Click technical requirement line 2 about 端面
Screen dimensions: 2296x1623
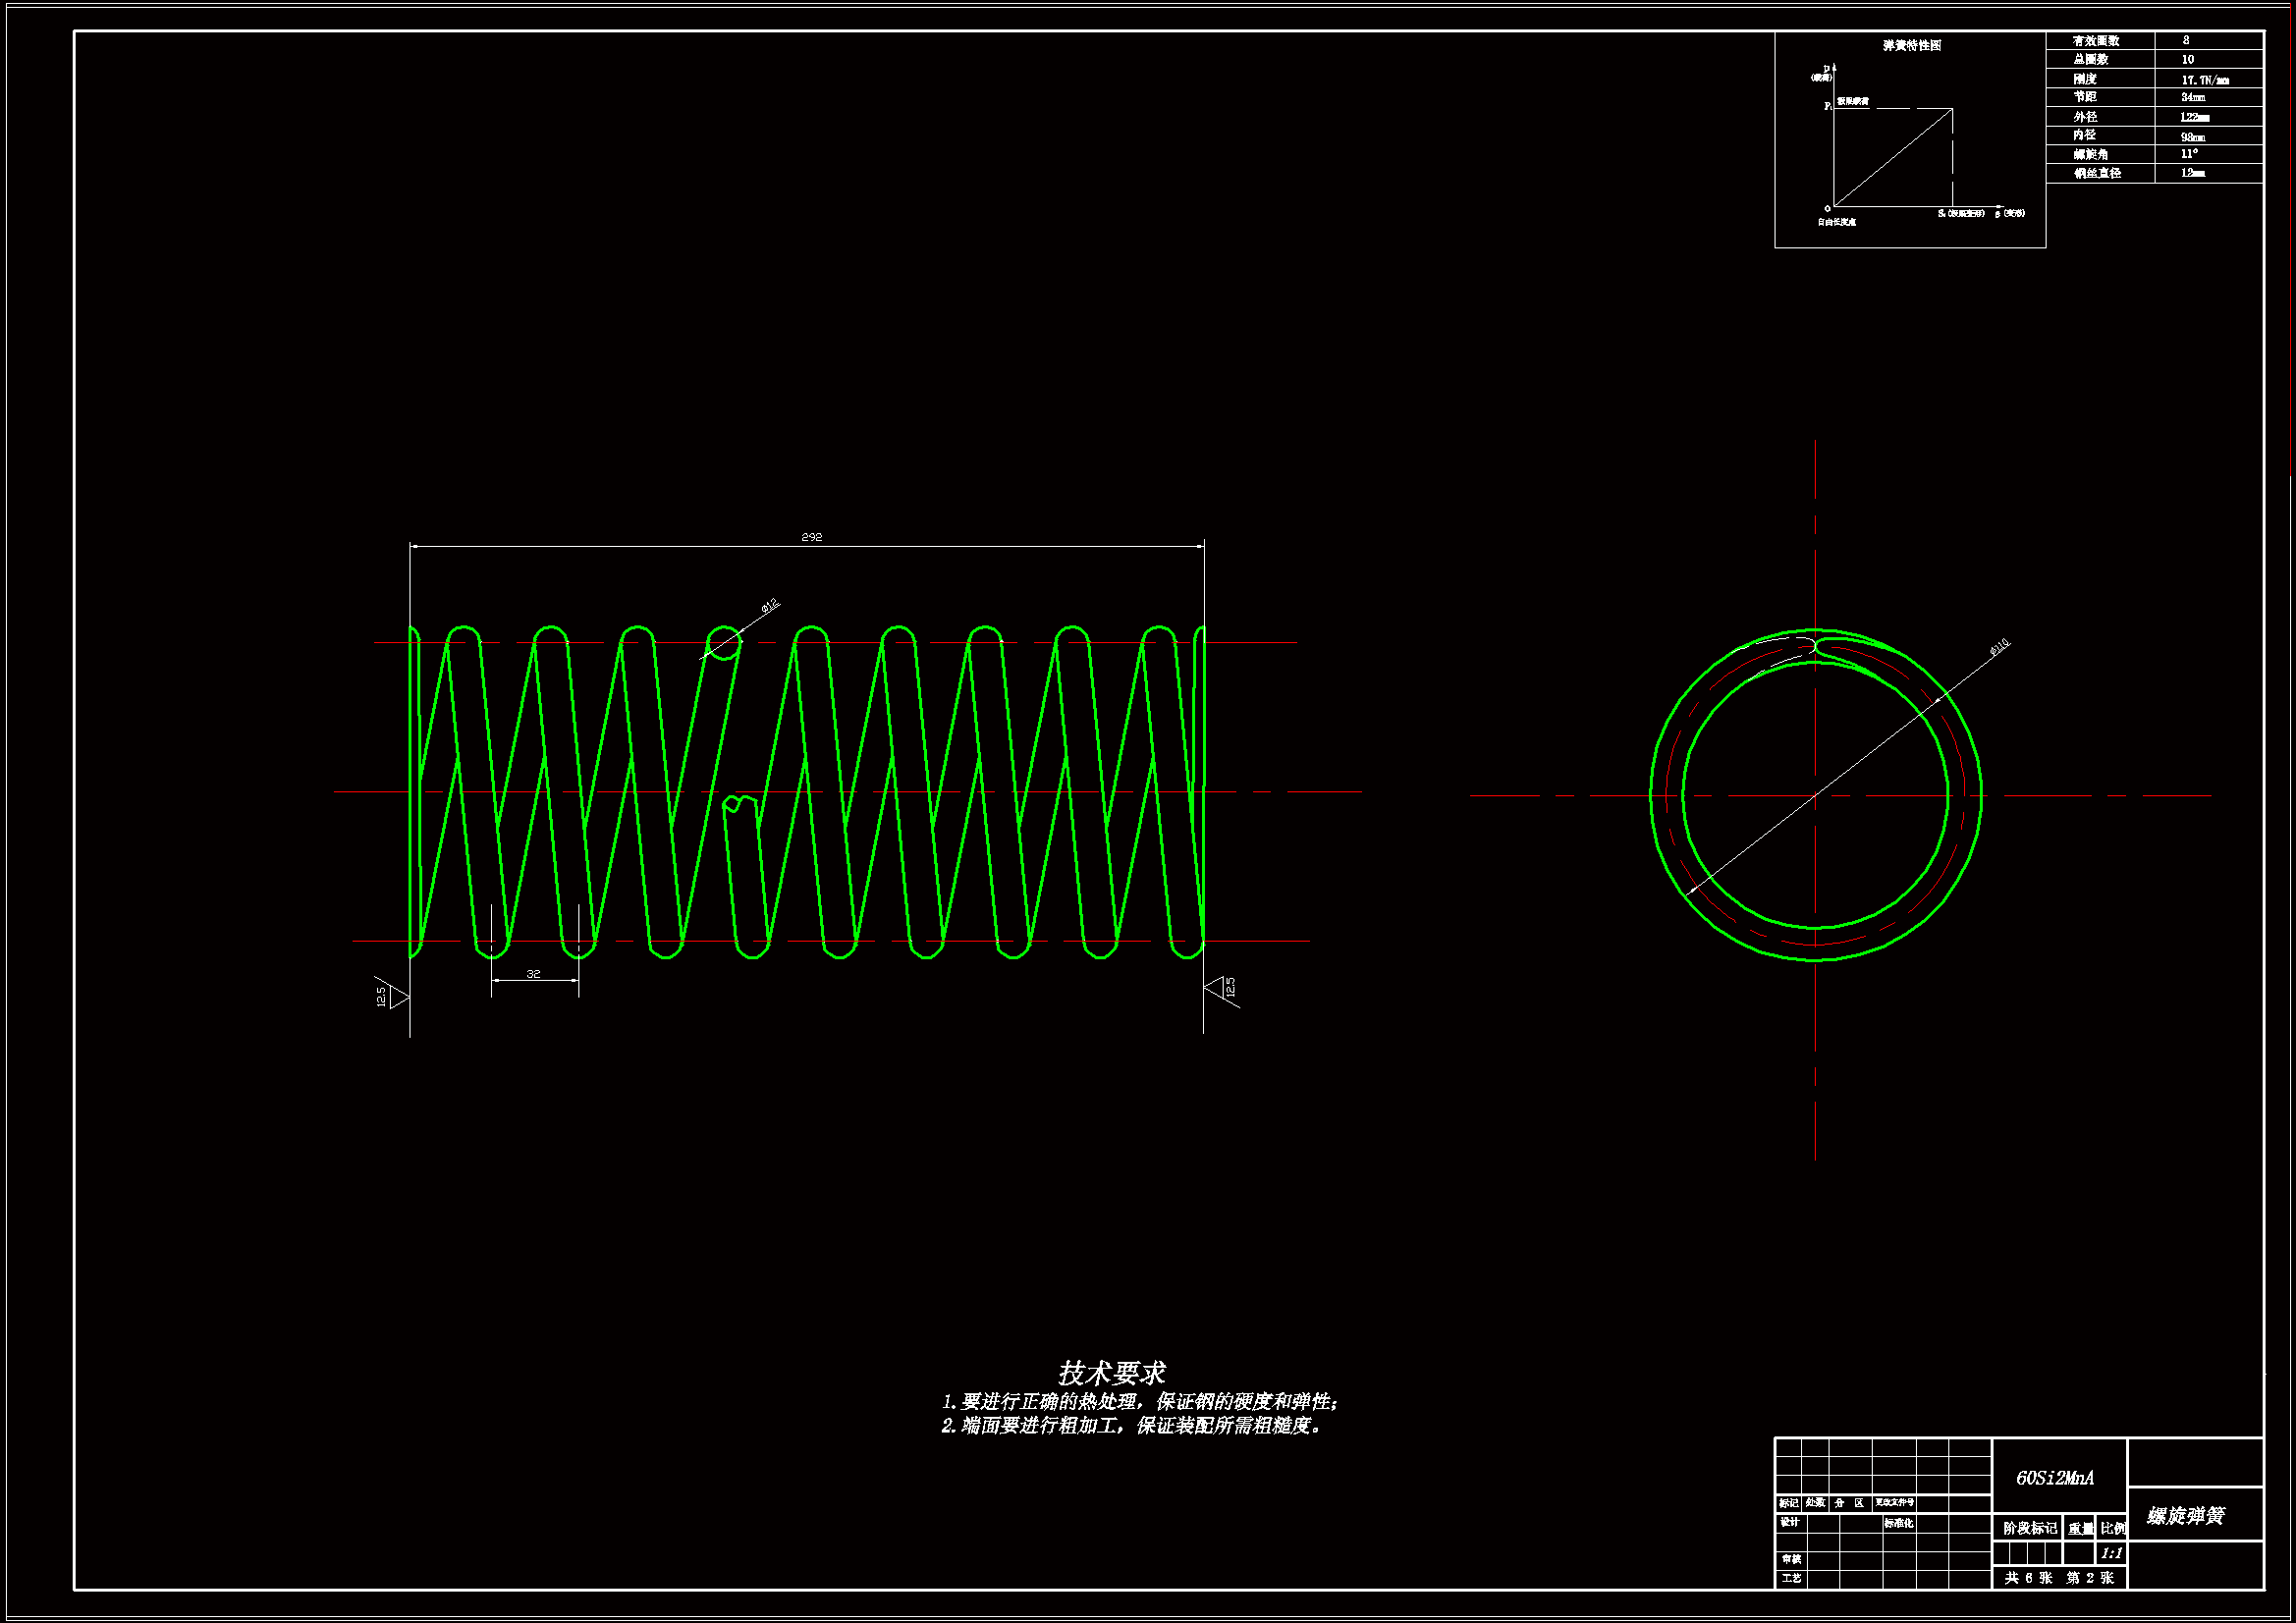pos(1132,1426)
